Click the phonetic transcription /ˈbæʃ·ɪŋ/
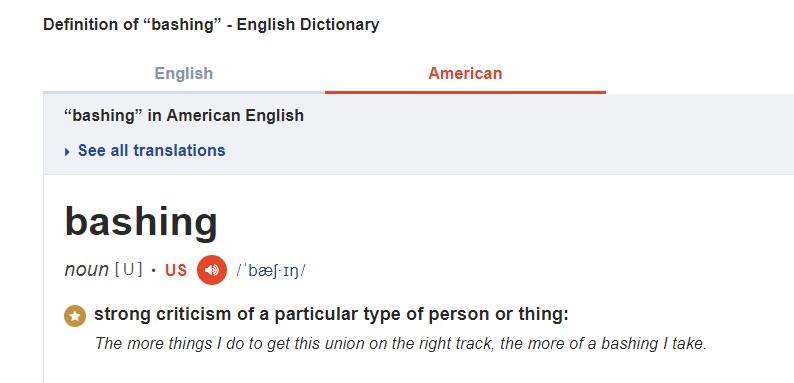794x383 pixels. (271, 271)
